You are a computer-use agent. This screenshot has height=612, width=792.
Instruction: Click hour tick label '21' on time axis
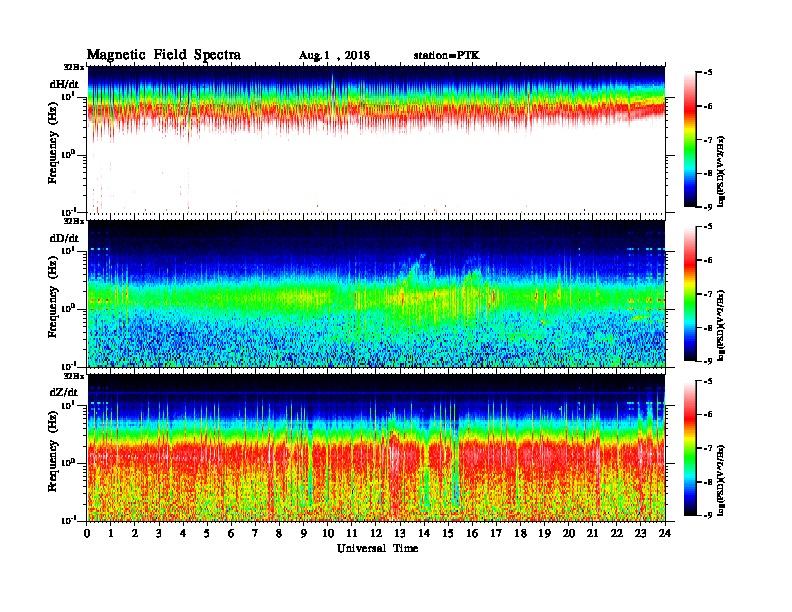pyautogui.click(x=592, y=533)
